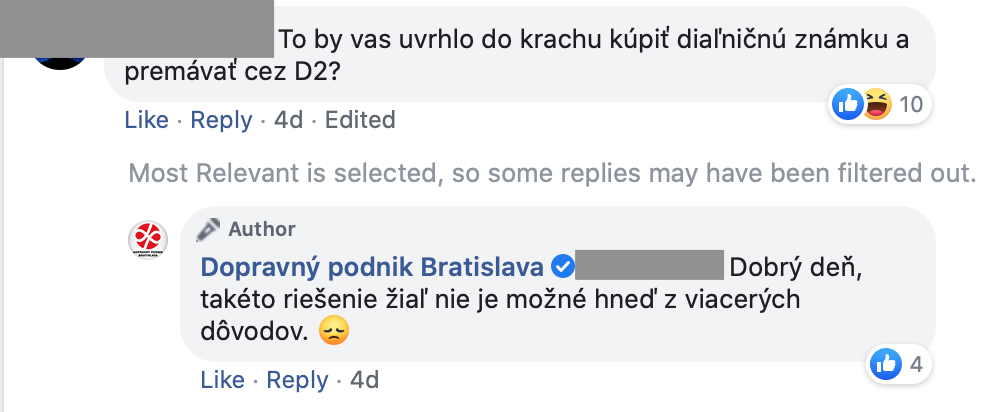Image resolution: width=1004 pixels, height=412 pixels.
Task: Click the 4d timestamp next to Edited
Action: 288,120
